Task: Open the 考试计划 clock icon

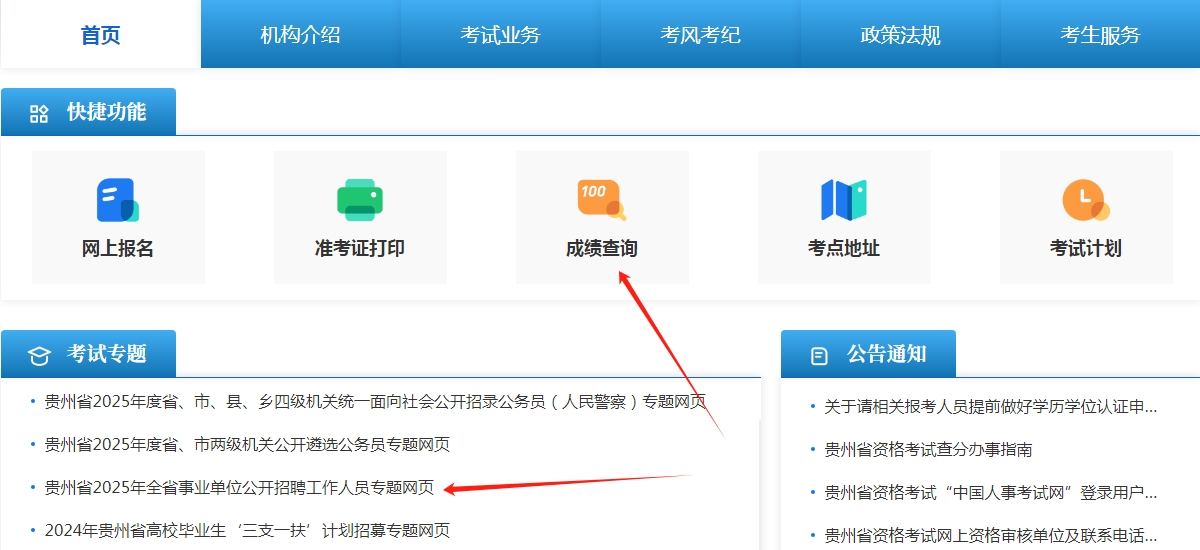Action: pos(1085,200)
